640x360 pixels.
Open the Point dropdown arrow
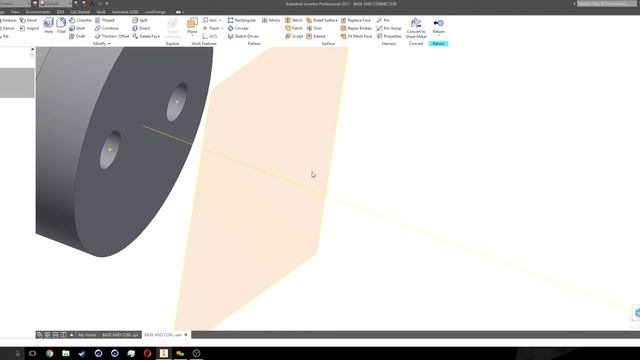pos(222,29)
